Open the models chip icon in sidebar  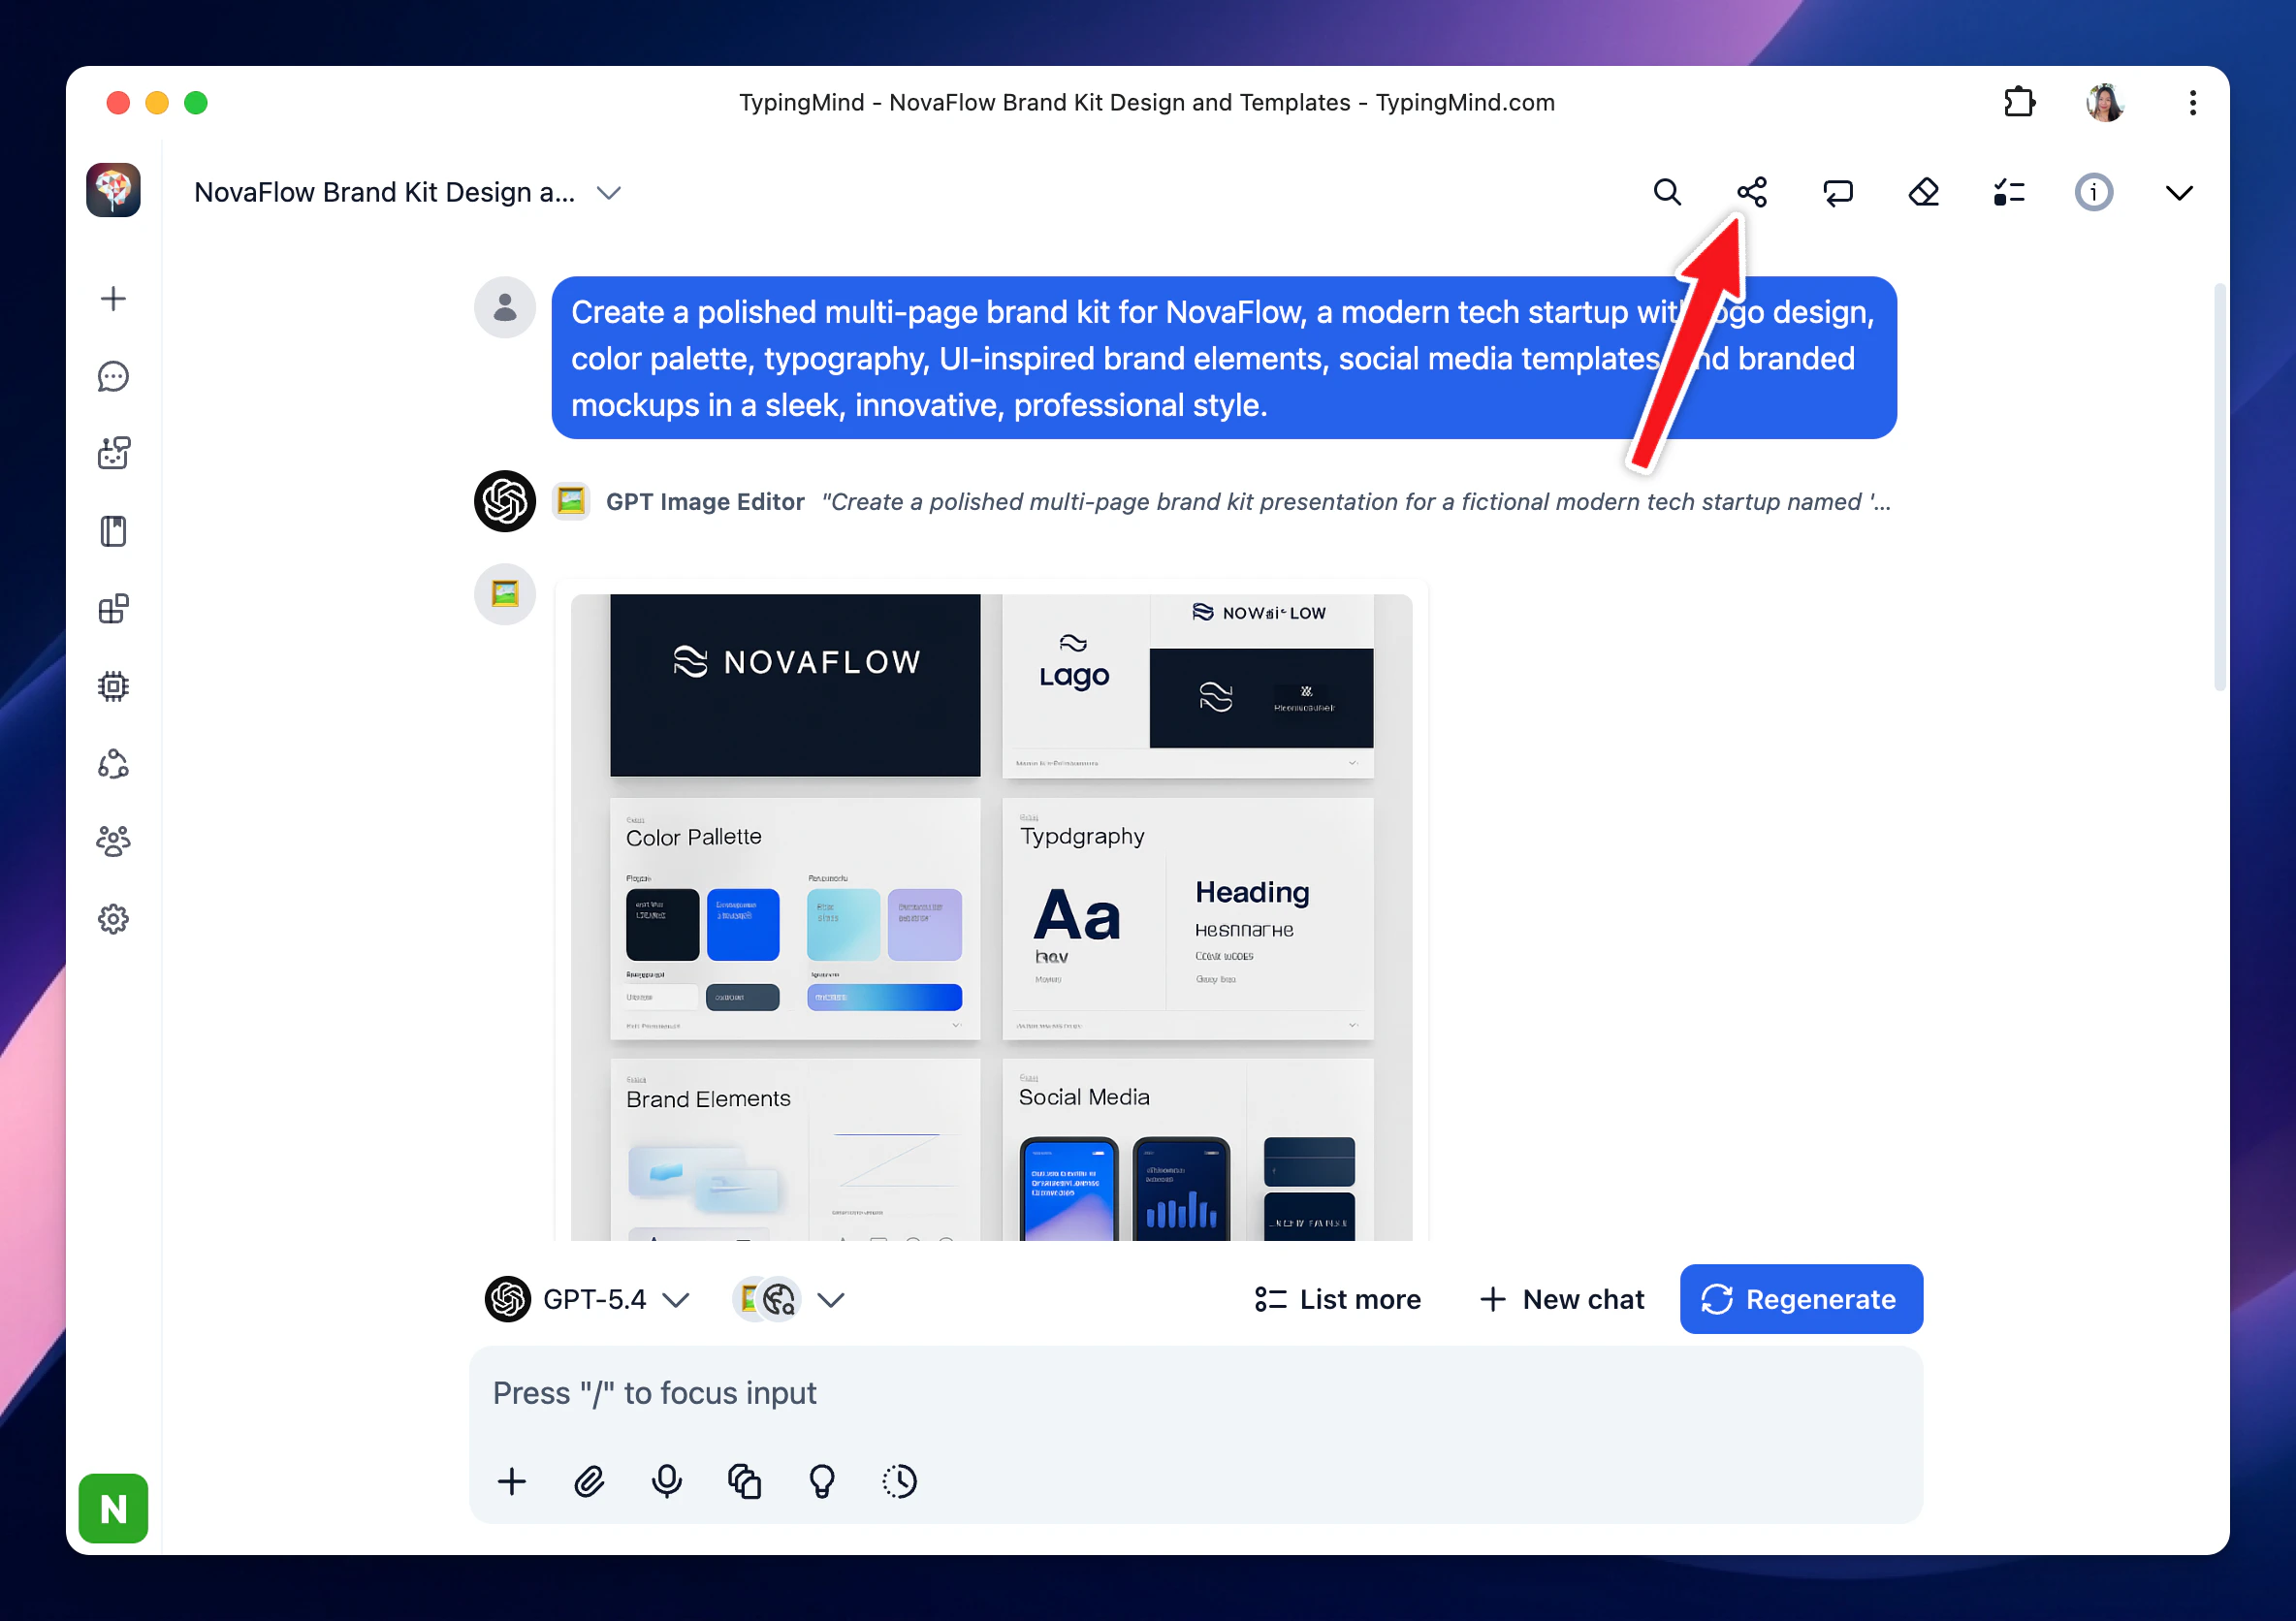pyautogui.click(x=113, y=686)
